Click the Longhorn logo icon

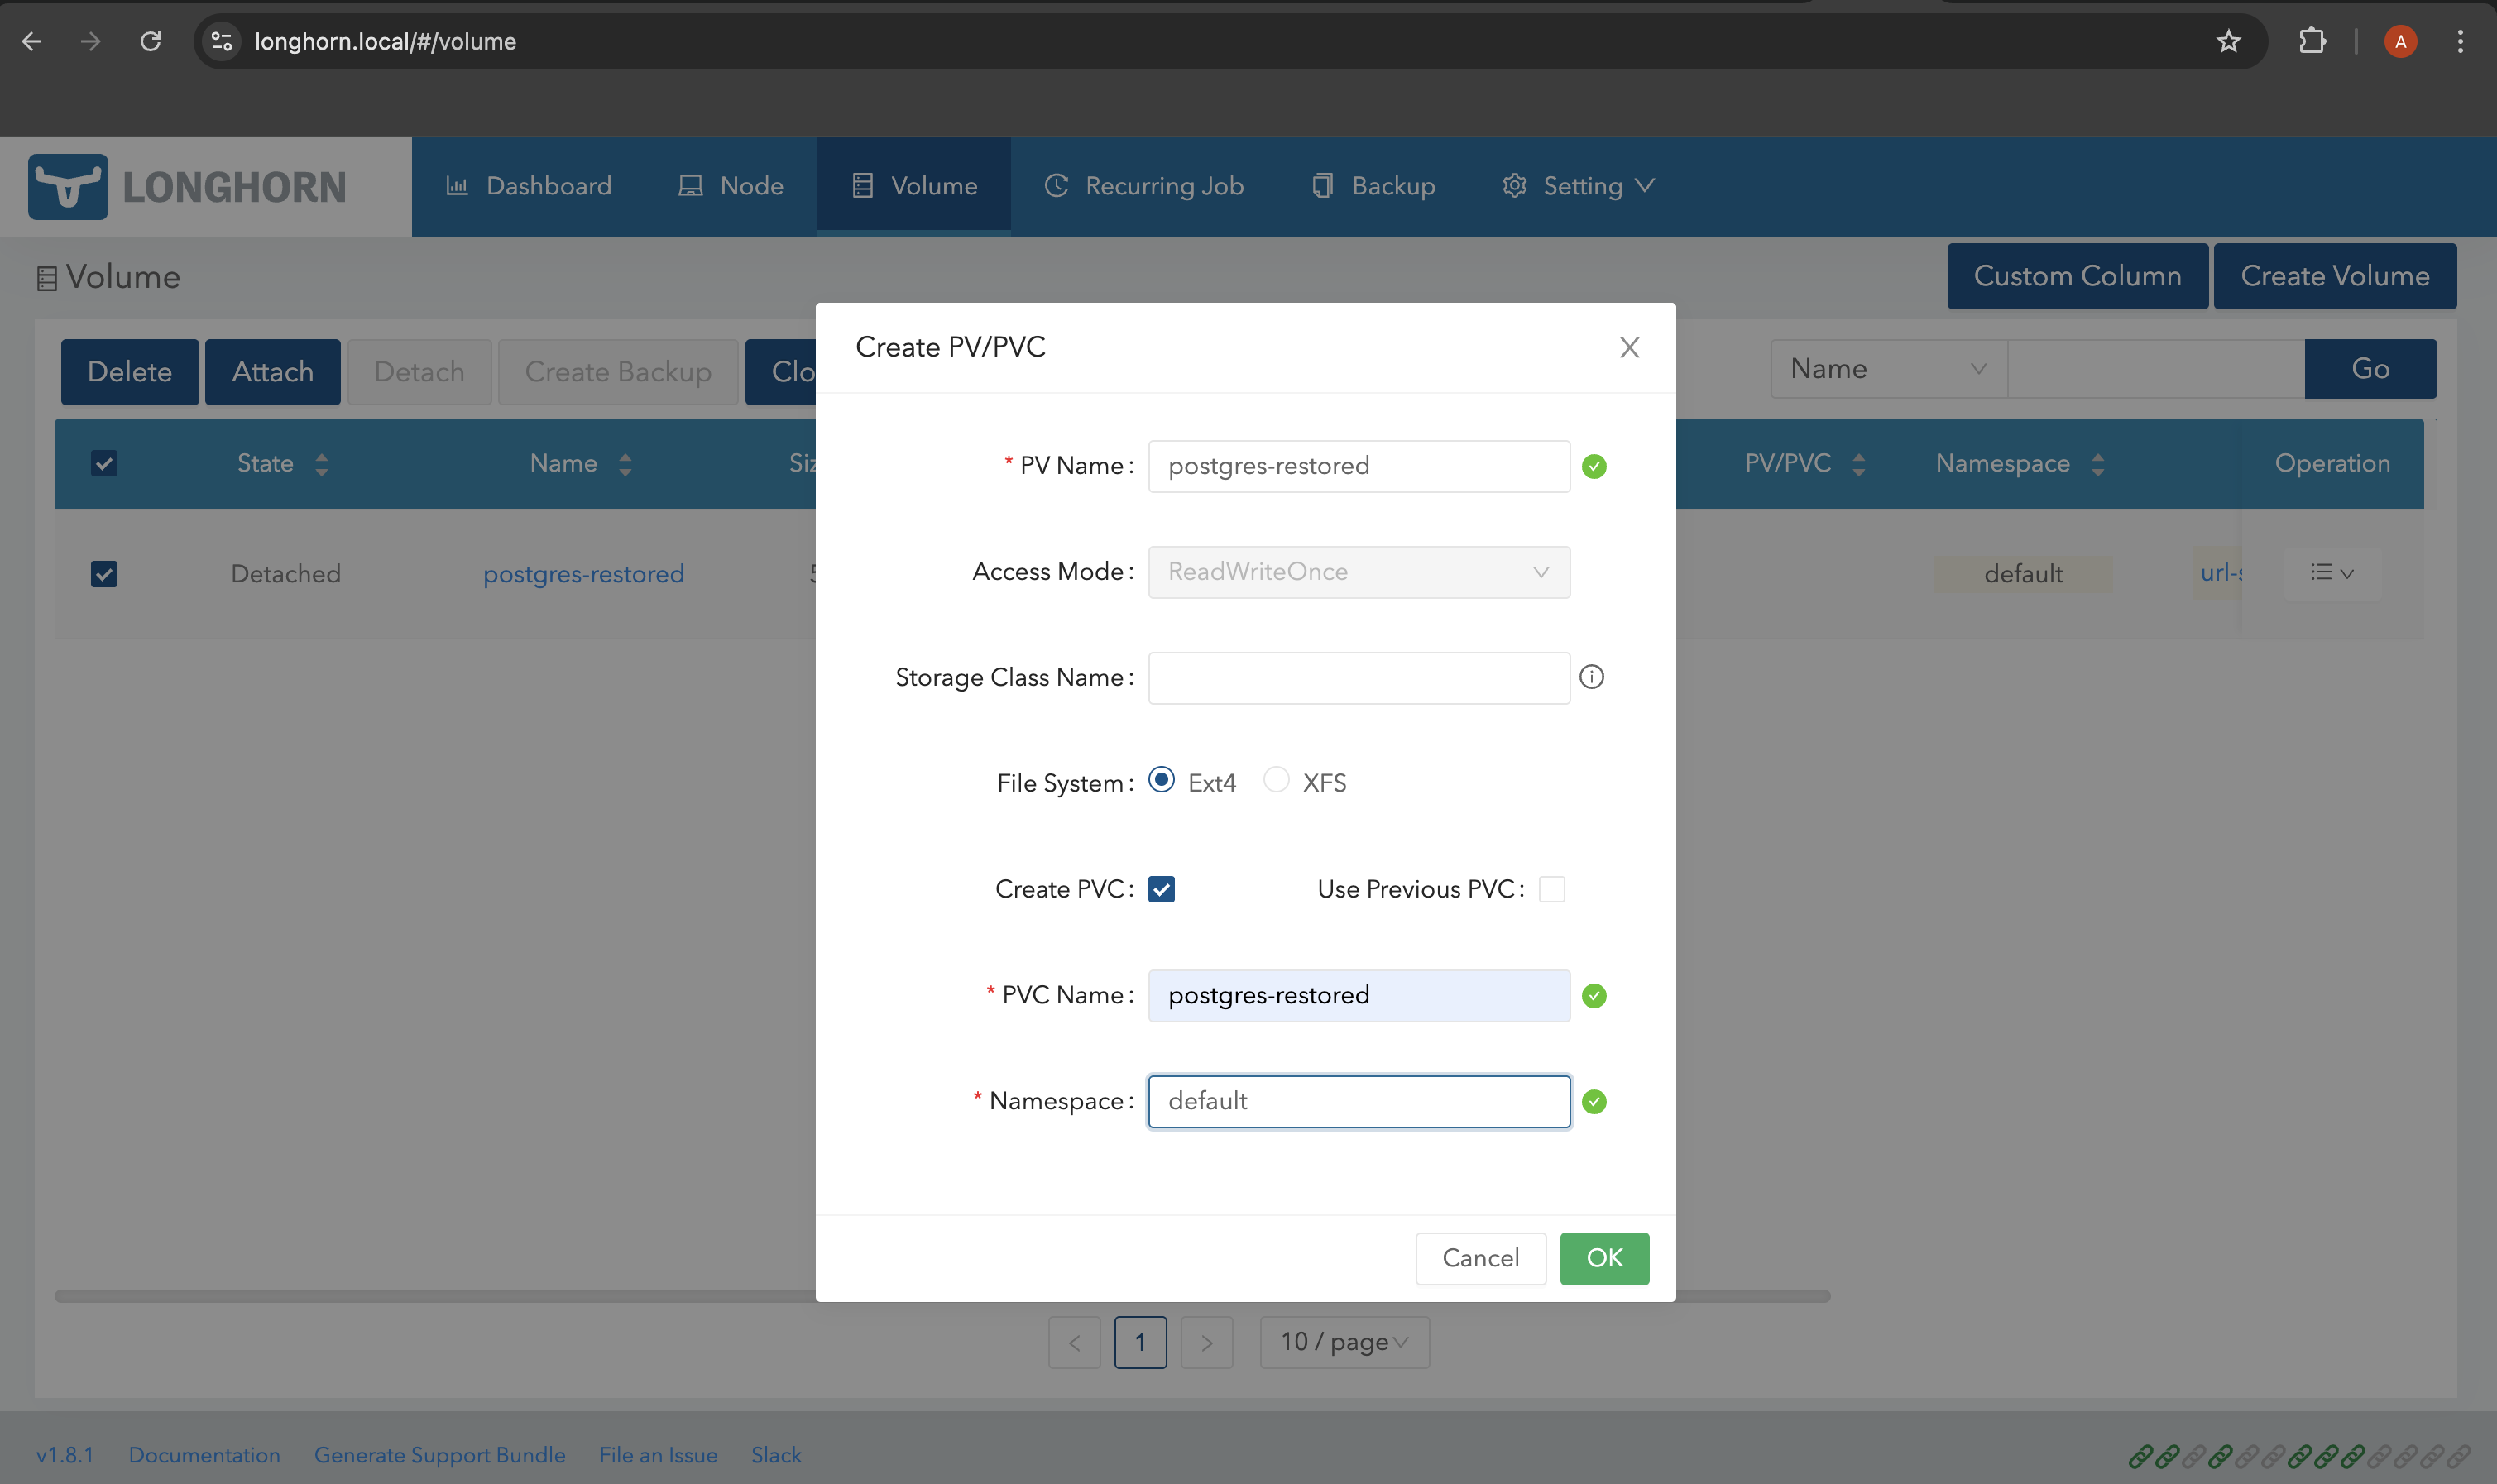point(68,186)
